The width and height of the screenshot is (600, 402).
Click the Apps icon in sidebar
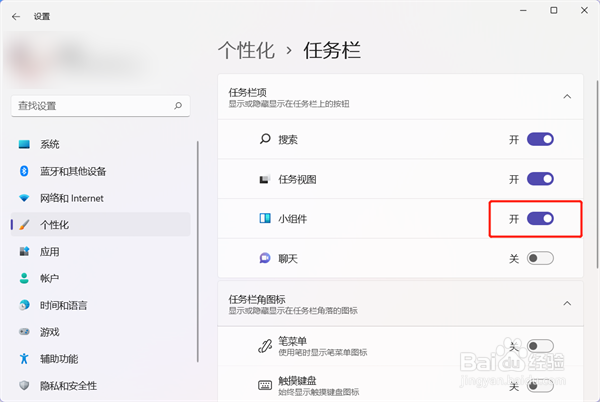24,252
